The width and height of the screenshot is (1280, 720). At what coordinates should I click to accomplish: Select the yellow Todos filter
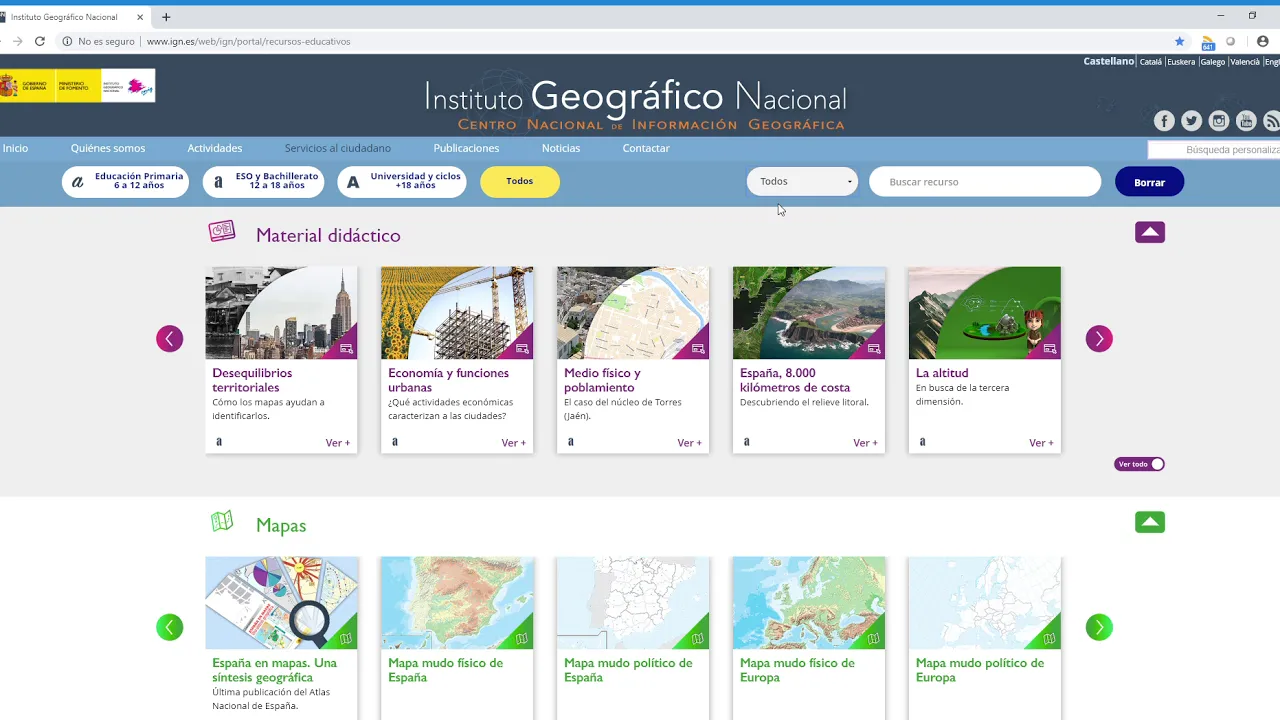520,182
